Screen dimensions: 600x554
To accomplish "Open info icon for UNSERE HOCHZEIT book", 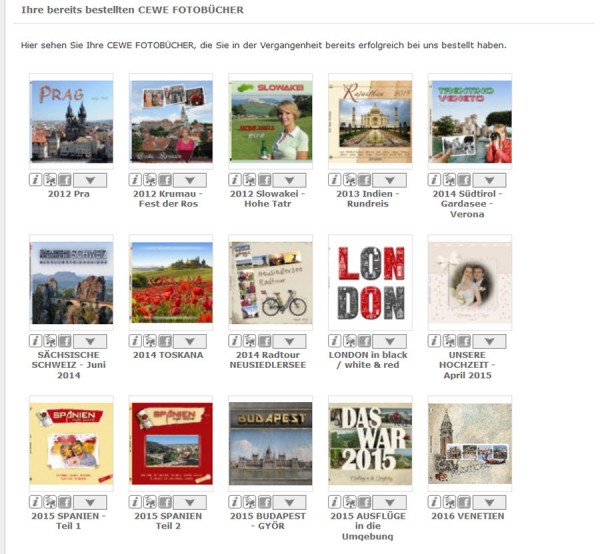I will tap(434, 341).
